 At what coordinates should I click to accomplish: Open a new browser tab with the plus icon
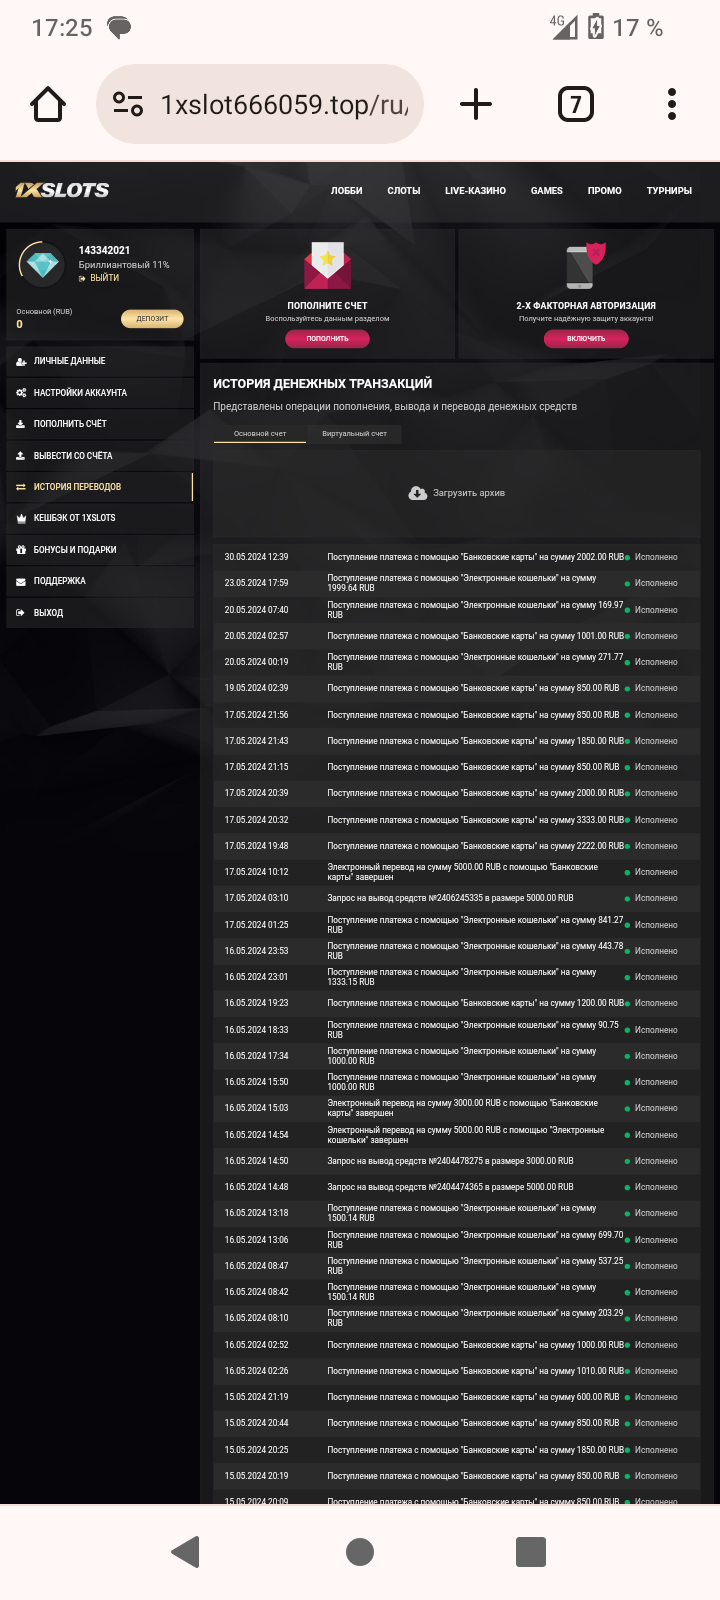pos(476,103)
